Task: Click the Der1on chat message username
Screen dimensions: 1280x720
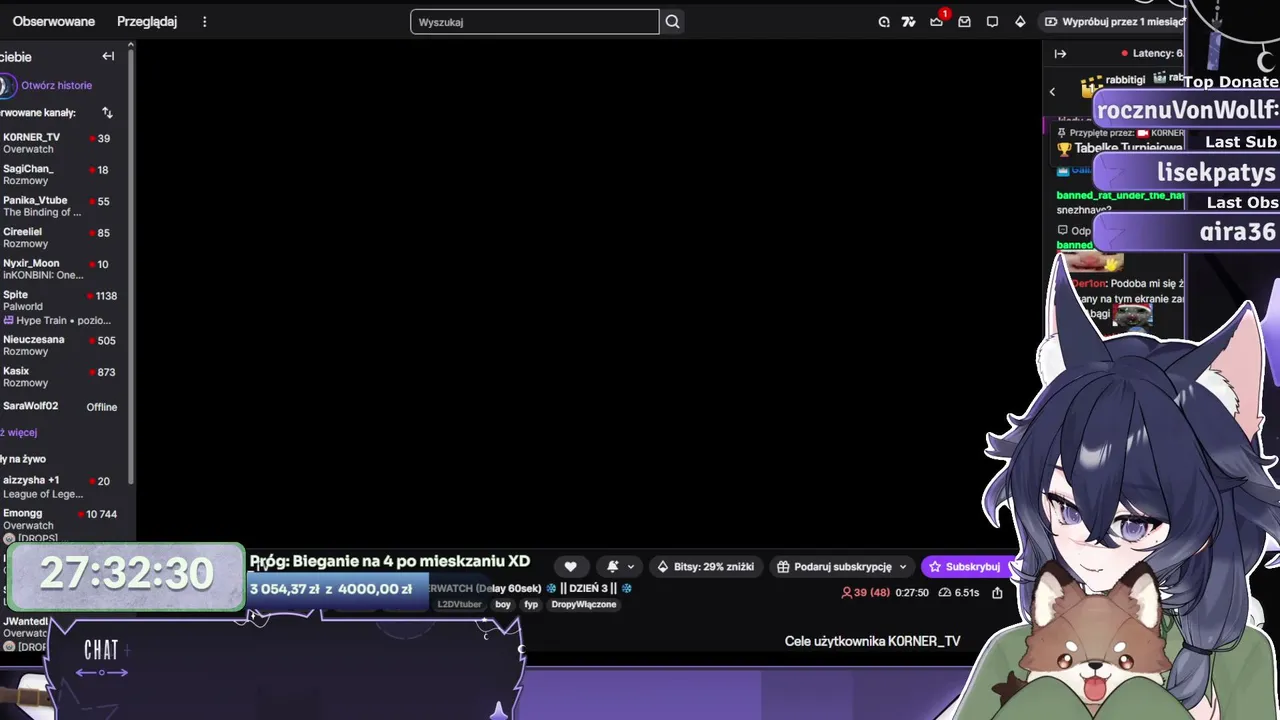Action: [x=1088, y=284]
